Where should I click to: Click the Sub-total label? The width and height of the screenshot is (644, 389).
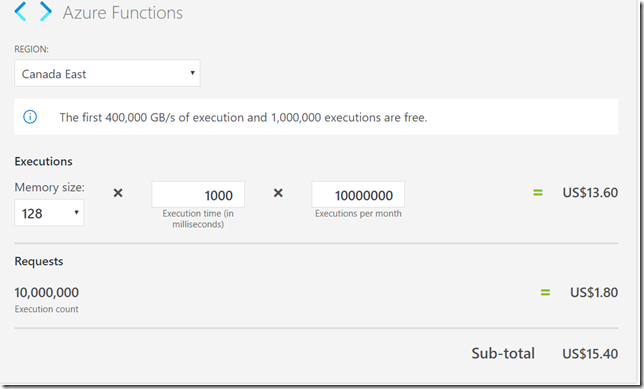pos(503,353)
